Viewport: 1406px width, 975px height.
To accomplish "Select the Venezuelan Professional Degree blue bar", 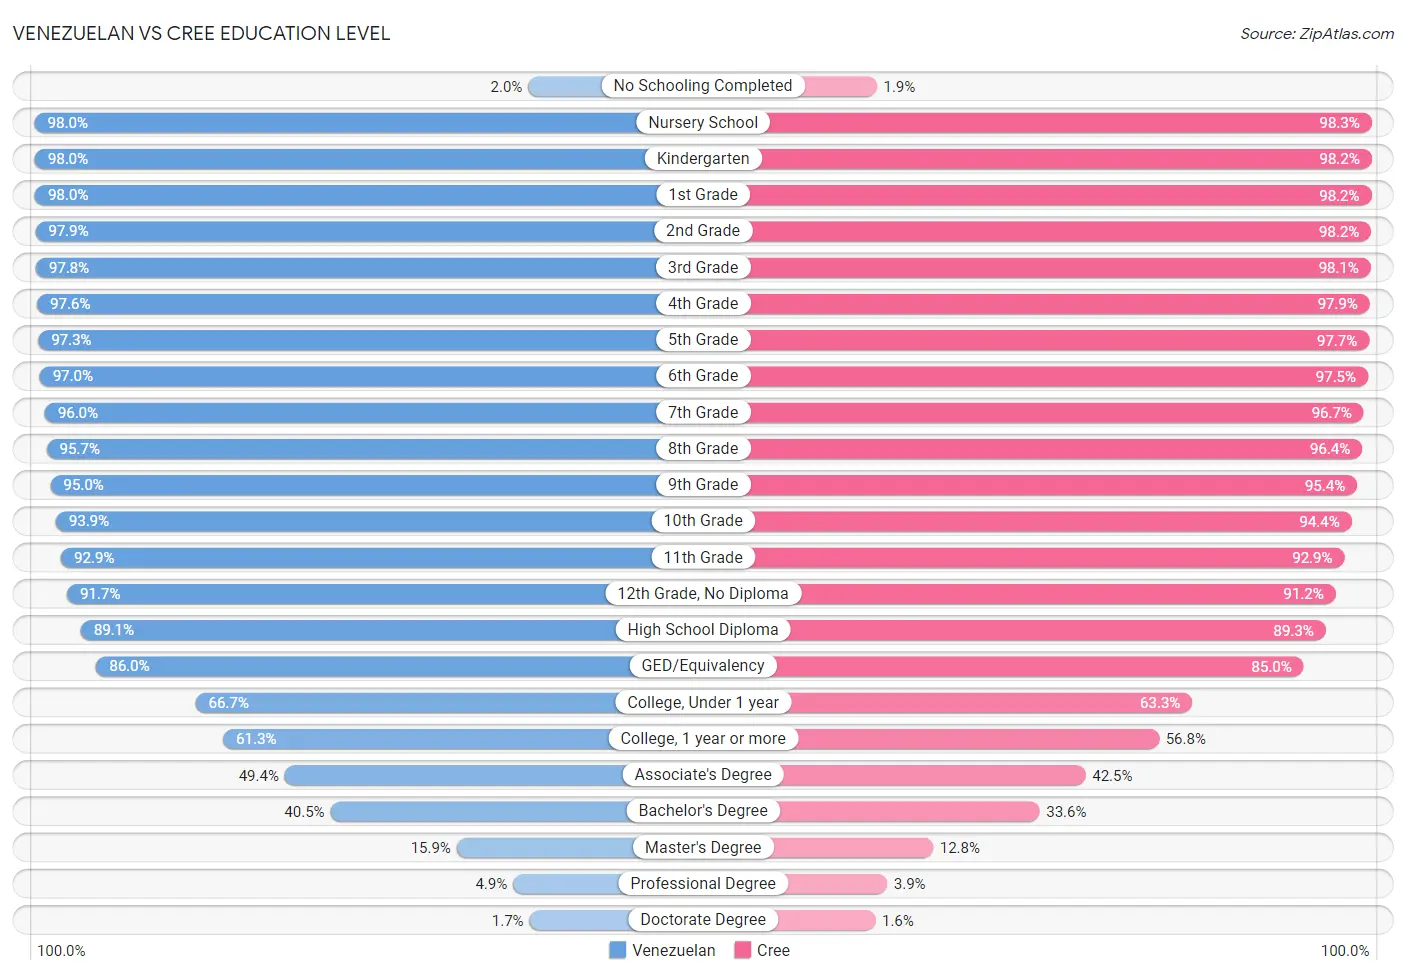I will tap(608, 884).
